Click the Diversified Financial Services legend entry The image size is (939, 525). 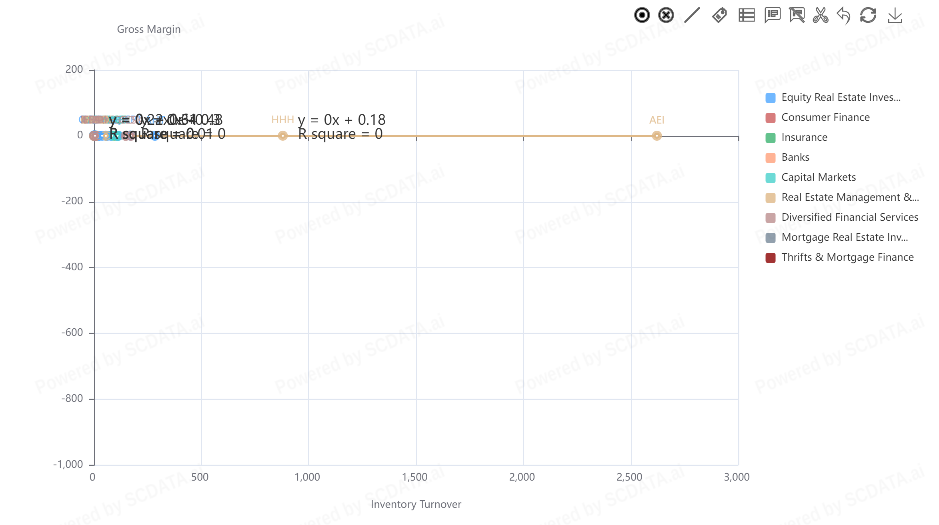pyautogui.click(x=849, y=218)
